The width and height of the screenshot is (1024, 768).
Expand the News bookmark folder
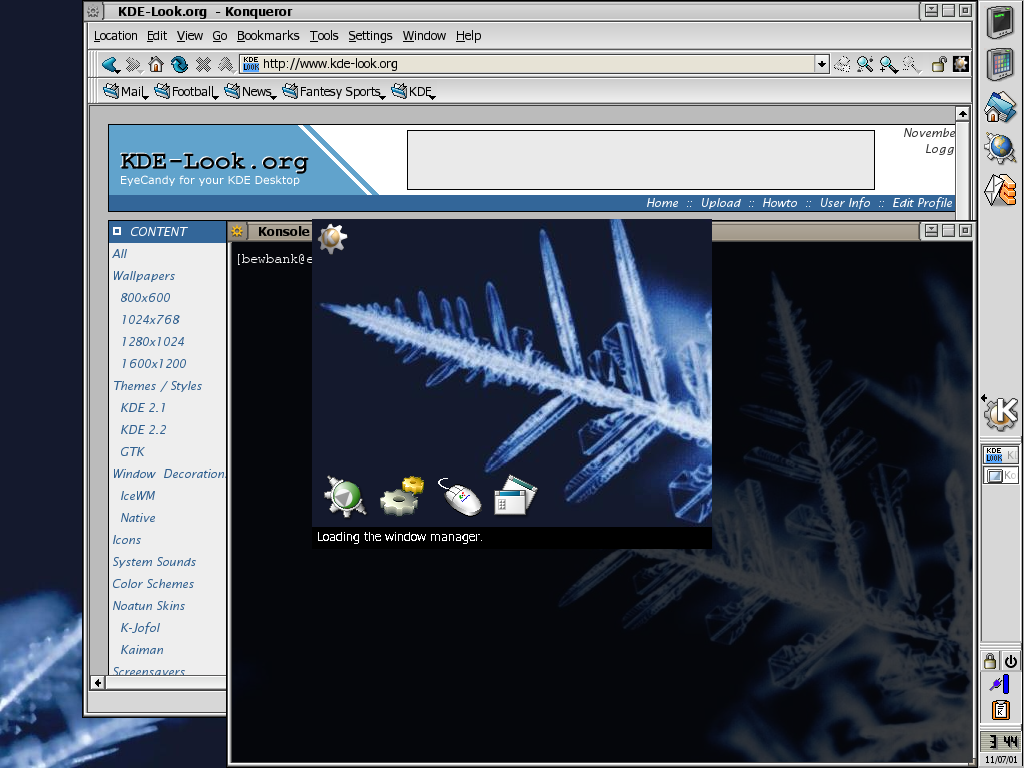(250, 91)
